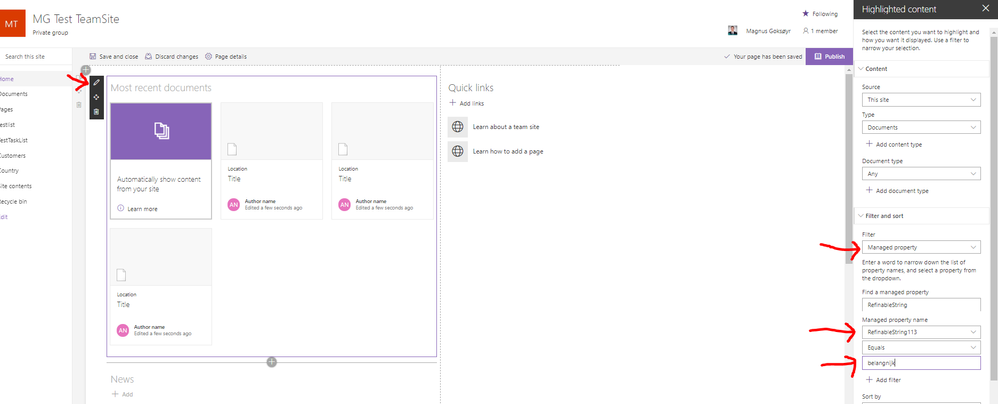Open the Equals operator dropdown
Image resolution: width=998 pixels, height=404 pixels.
[x=920, y=348]
